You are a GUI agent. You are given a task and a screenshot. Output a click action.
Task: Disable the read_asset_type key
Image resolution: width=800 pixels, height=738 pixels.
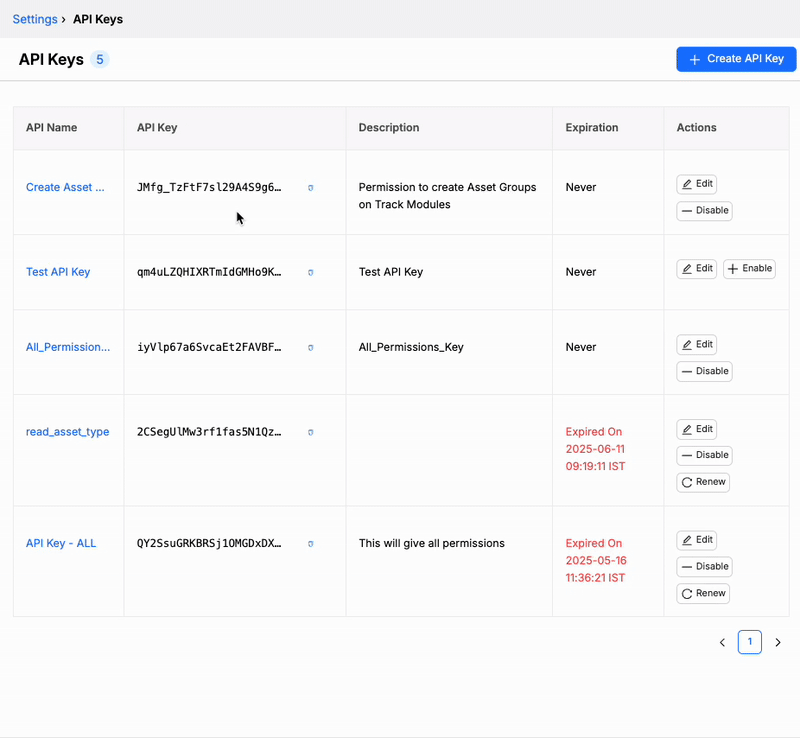point(704,455)
